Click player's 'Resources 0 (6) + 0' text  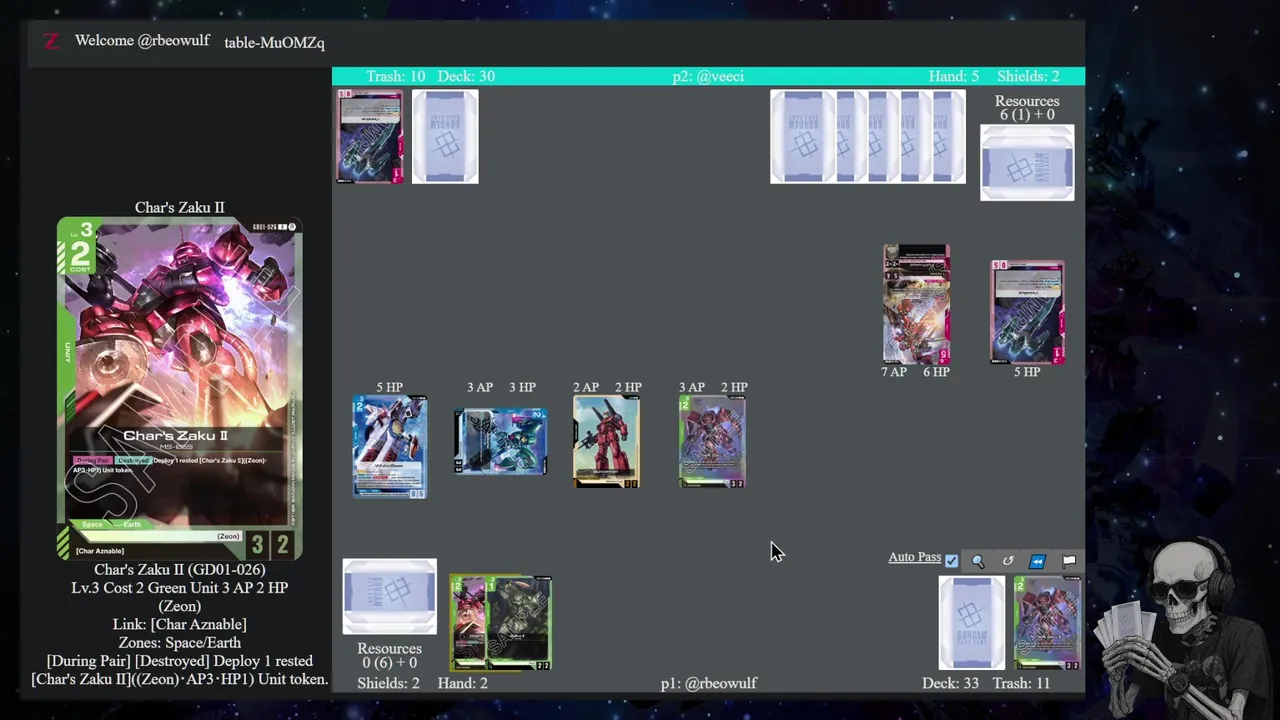coord(389,655)
